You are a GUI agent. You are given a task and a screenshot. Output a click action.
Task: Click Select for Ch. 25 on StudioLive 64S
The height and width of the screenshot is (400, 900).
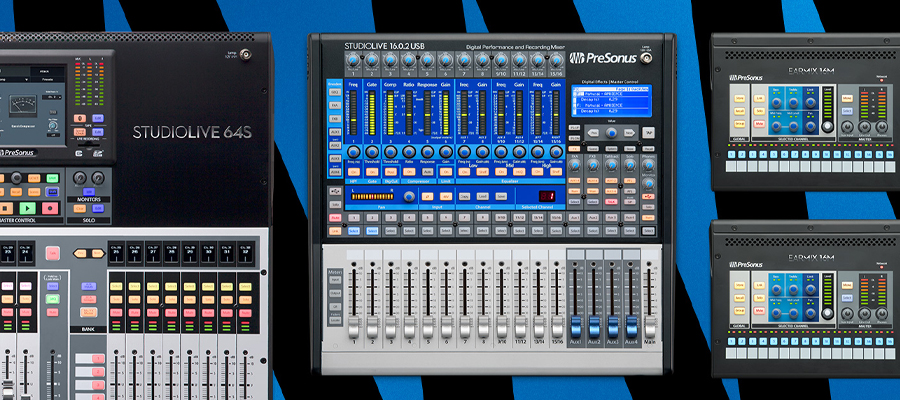[x=116, y=286]
